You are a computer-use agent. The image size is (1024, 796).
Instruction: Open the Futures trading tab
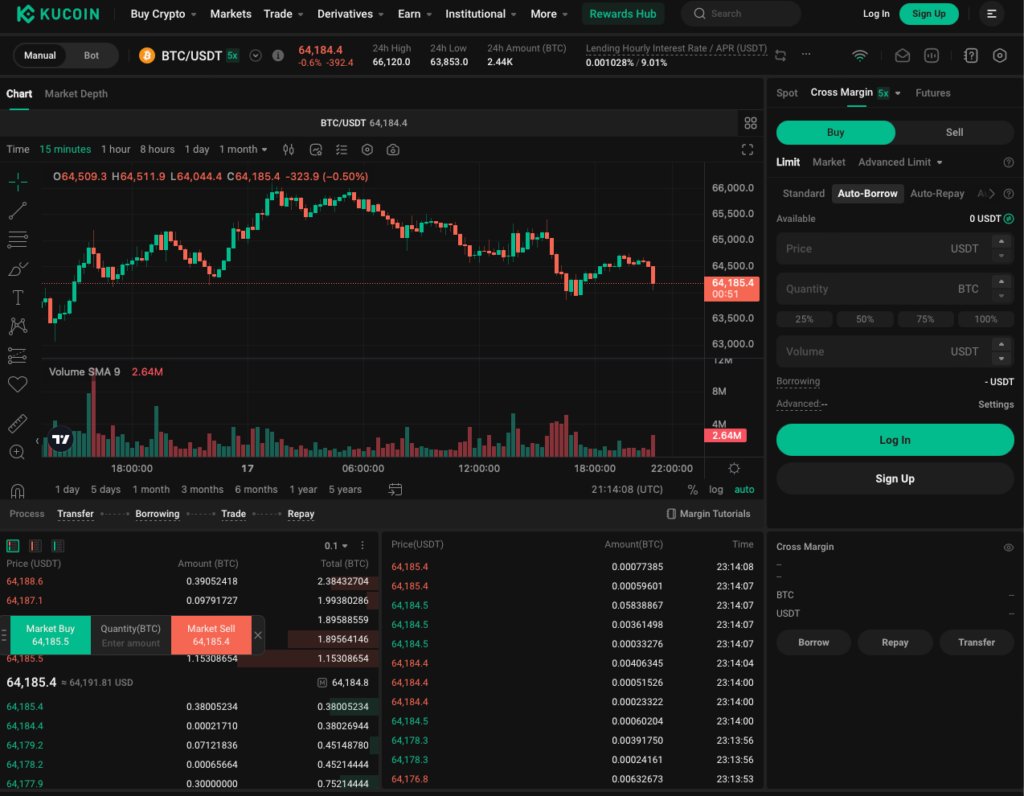click(x=932, y=92)
